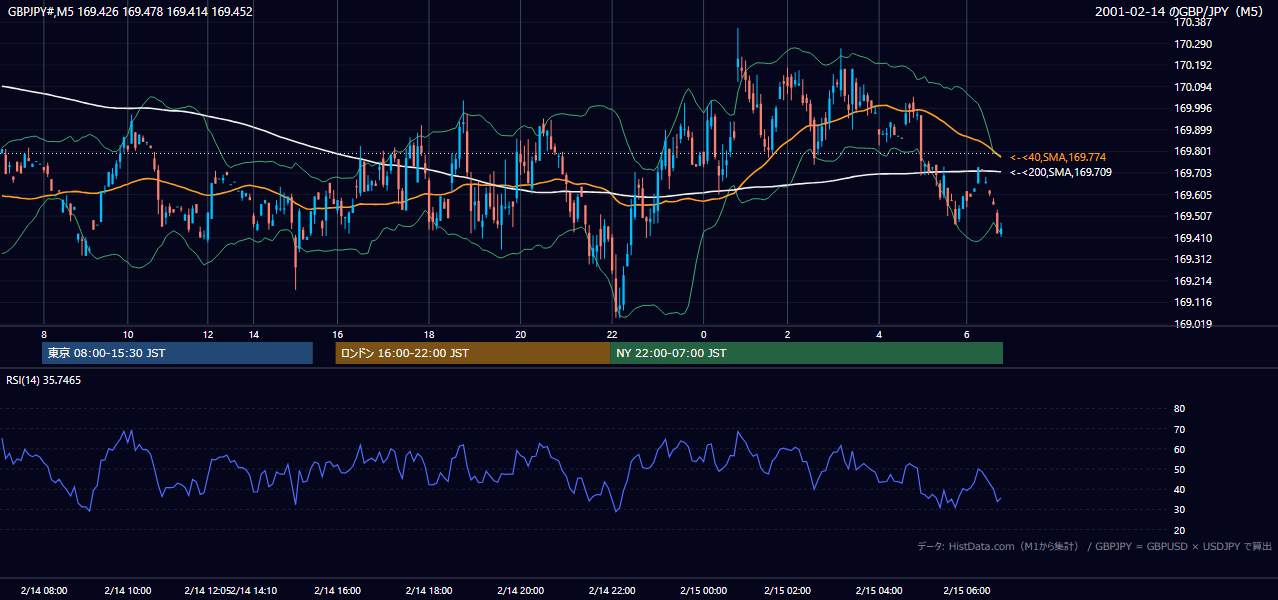Click the 200 SMA 169.709 label
This screenshot has height=600, width=1278.
click(x=1061, y=172)
